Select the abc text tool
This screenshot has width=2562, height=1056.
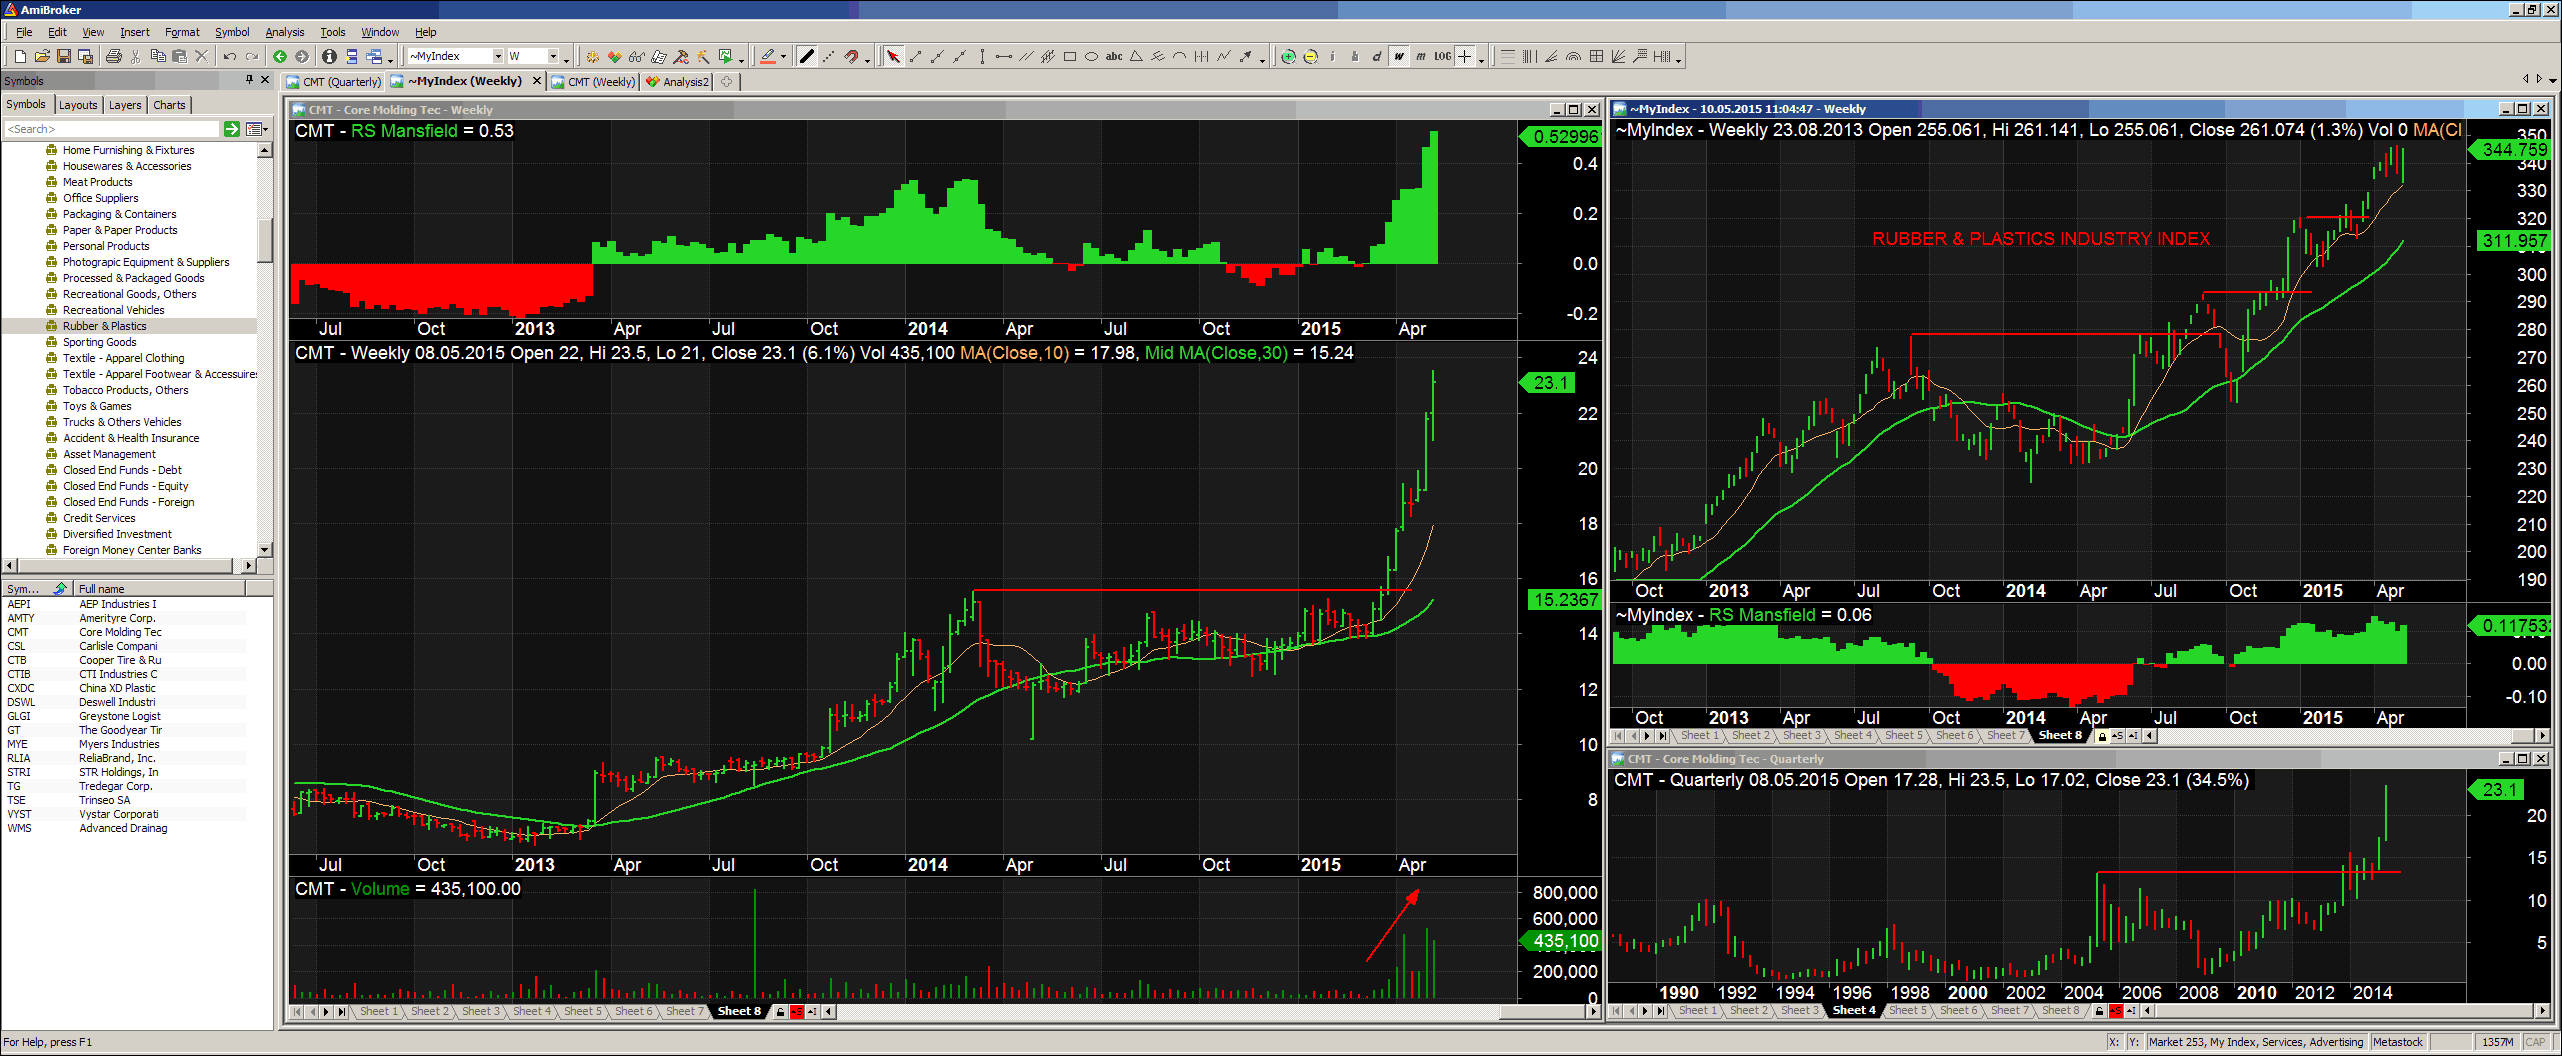[1114, 57]
